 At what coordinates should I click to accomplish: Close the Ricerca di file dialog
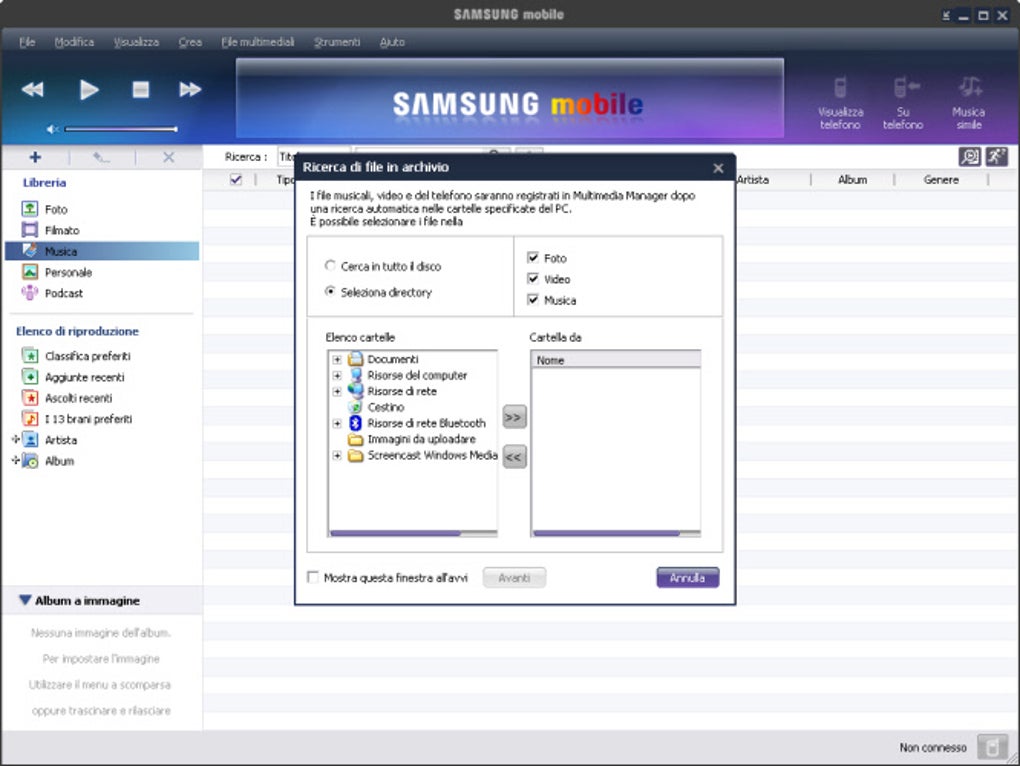coord(718,168)
